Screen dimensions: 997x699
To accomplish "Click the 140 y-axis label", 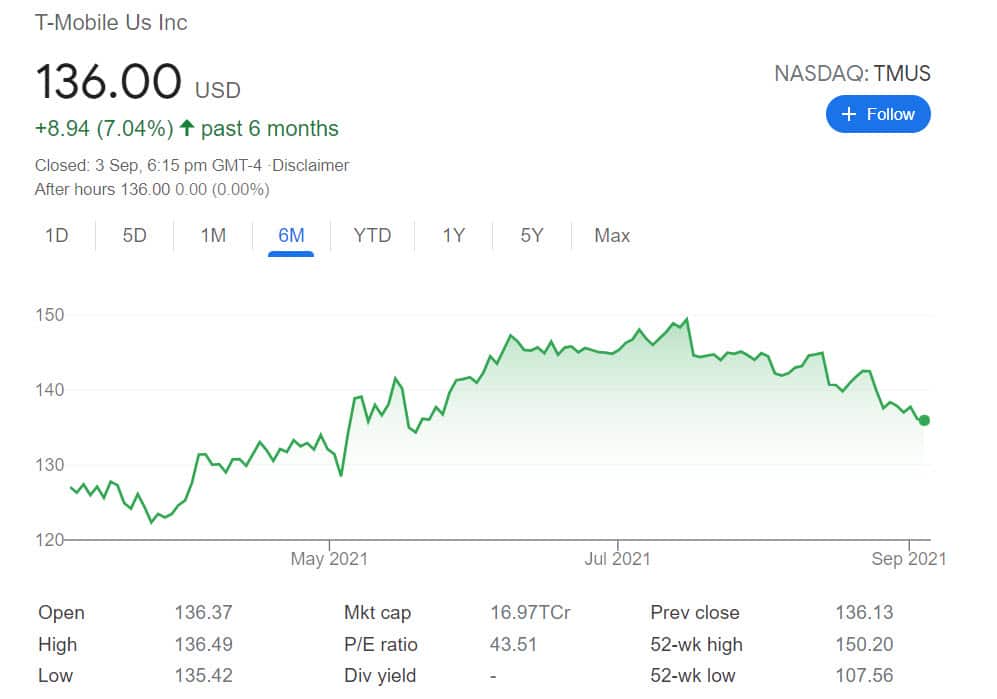I will pyautogui.click(x=50, y=390).
